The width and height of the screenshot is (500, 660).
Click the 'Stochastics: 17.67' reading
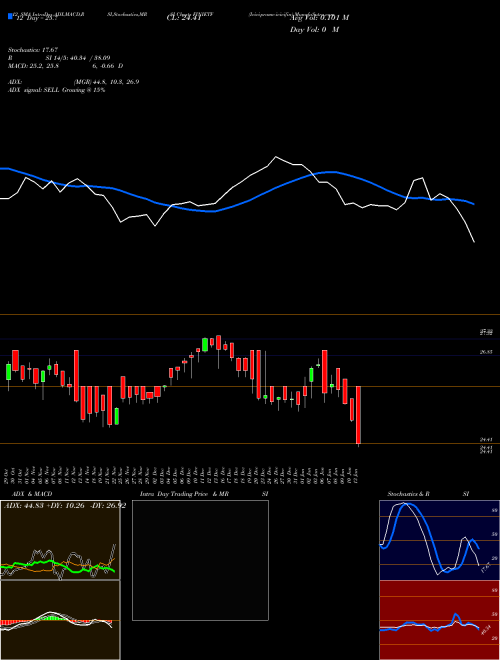pyautogui.click(x=33, y=50)
